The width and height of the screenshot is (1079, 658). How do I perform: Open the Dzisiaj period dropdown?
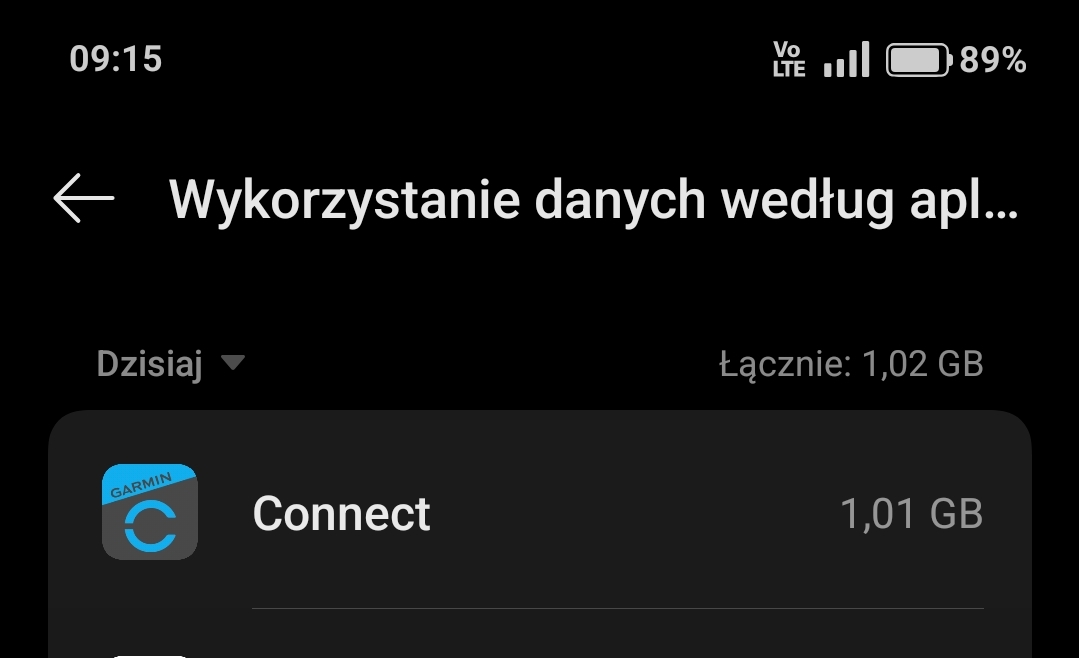170,363
